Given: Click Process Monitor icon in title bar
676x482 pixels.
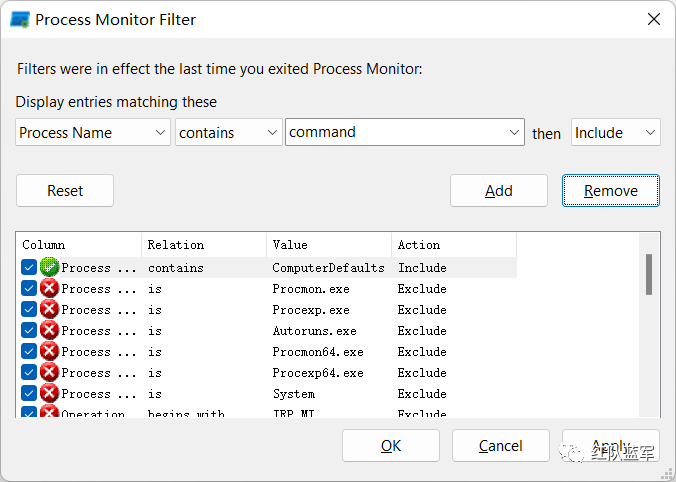Looking at the screenshot, I should point(20,19).
